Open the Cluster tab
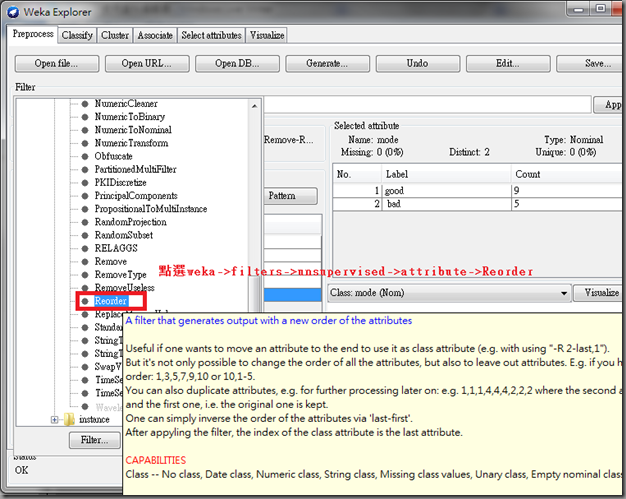This screenshot has width=626, height=499. click(115, 35)
